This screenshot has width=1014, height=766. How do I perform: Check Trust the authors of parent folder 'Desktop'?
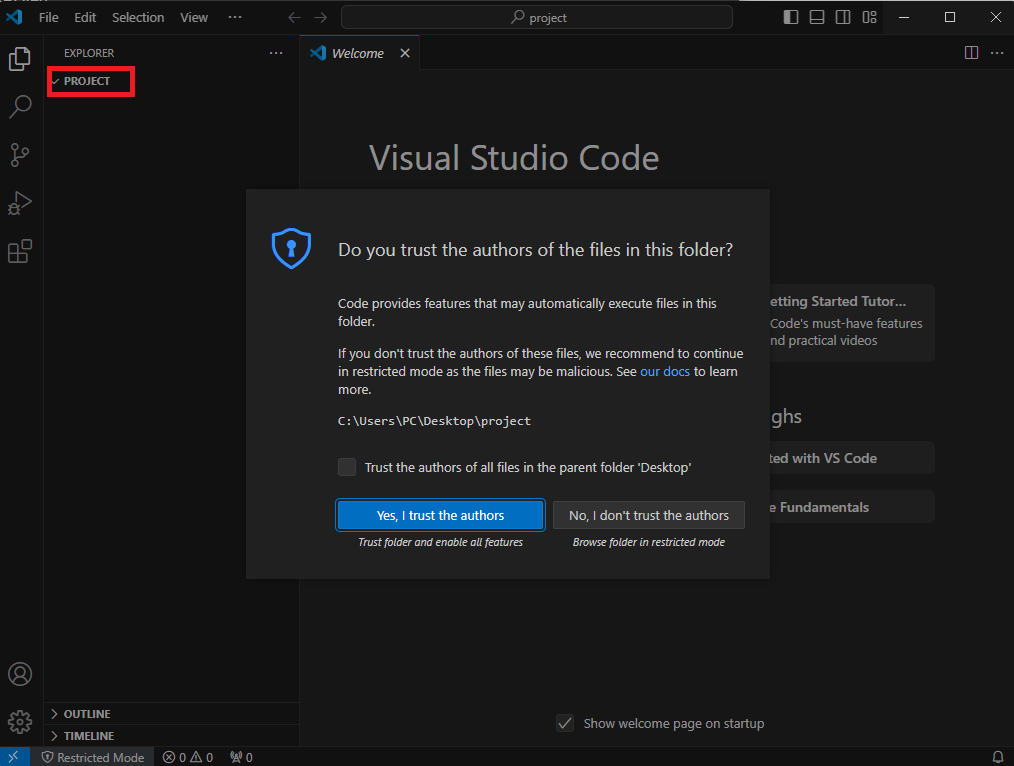coord(347,467)
